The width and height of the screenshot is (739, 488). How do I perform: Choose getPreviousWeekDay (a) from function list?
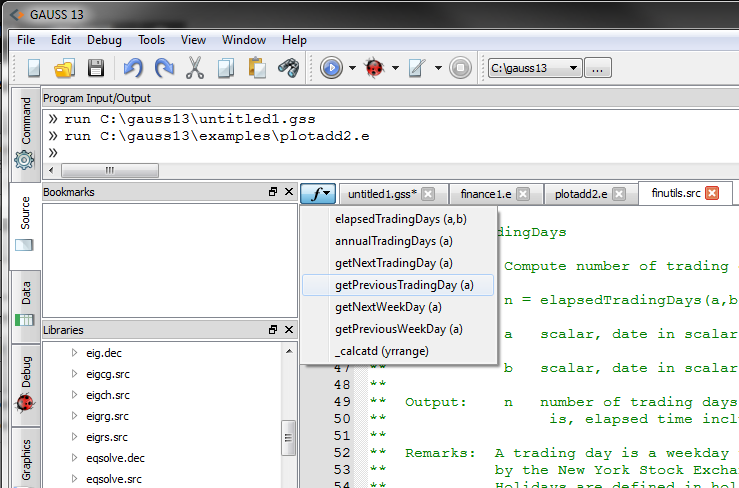(x=398, y=329)
